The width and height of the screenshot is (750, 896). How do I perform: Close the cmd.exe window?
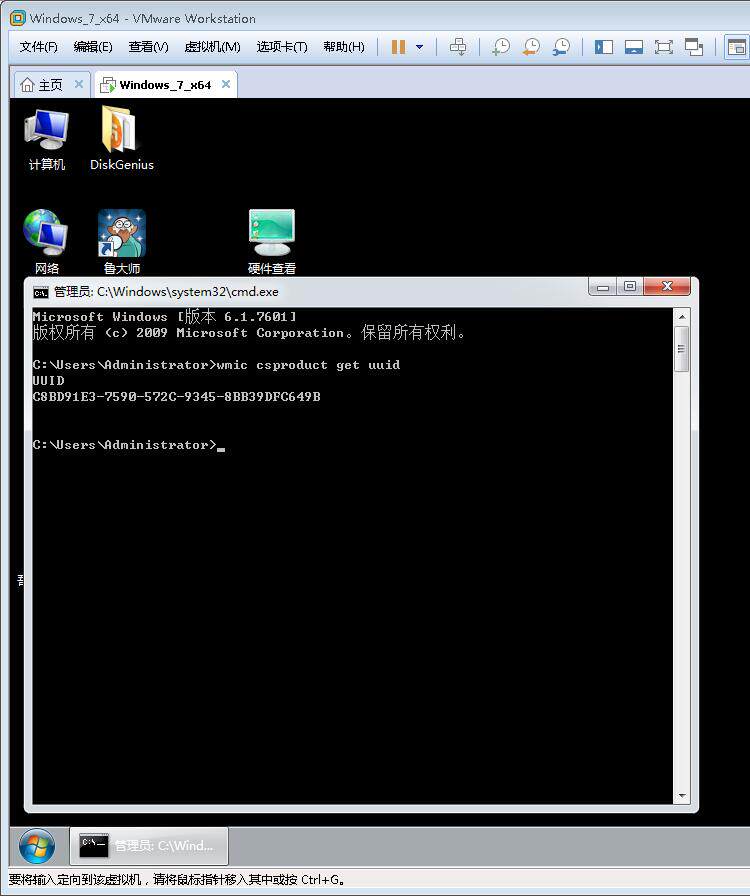pos(667,286)
